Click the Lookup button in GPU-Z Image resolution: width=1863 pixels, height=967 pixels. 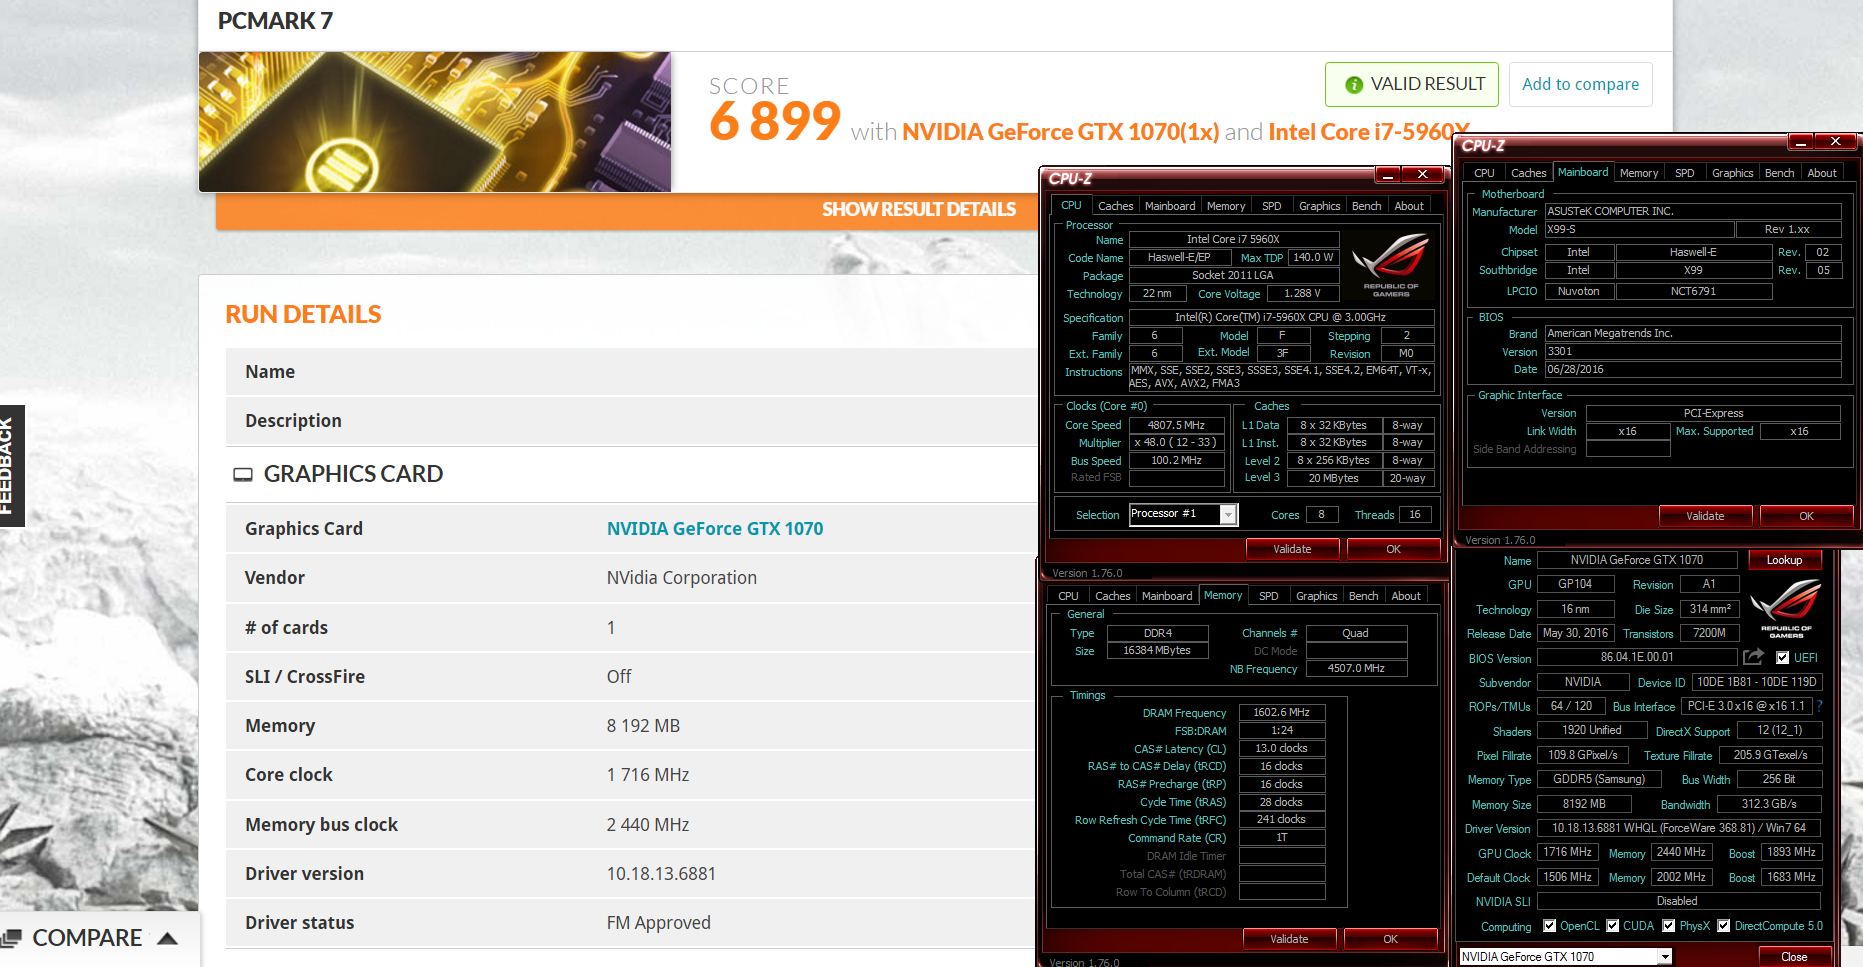1784,560
